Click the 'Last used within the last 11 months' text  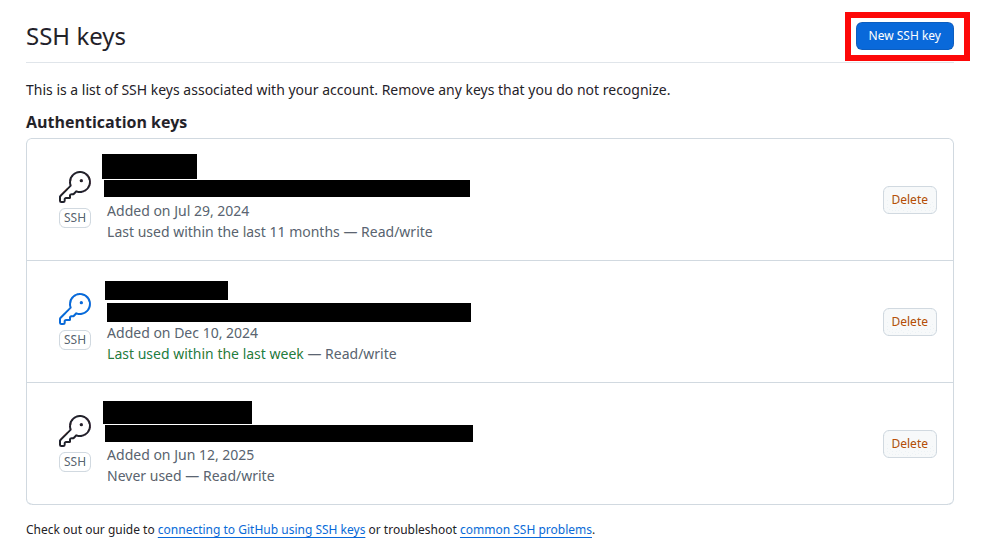[x=223, y=232]
